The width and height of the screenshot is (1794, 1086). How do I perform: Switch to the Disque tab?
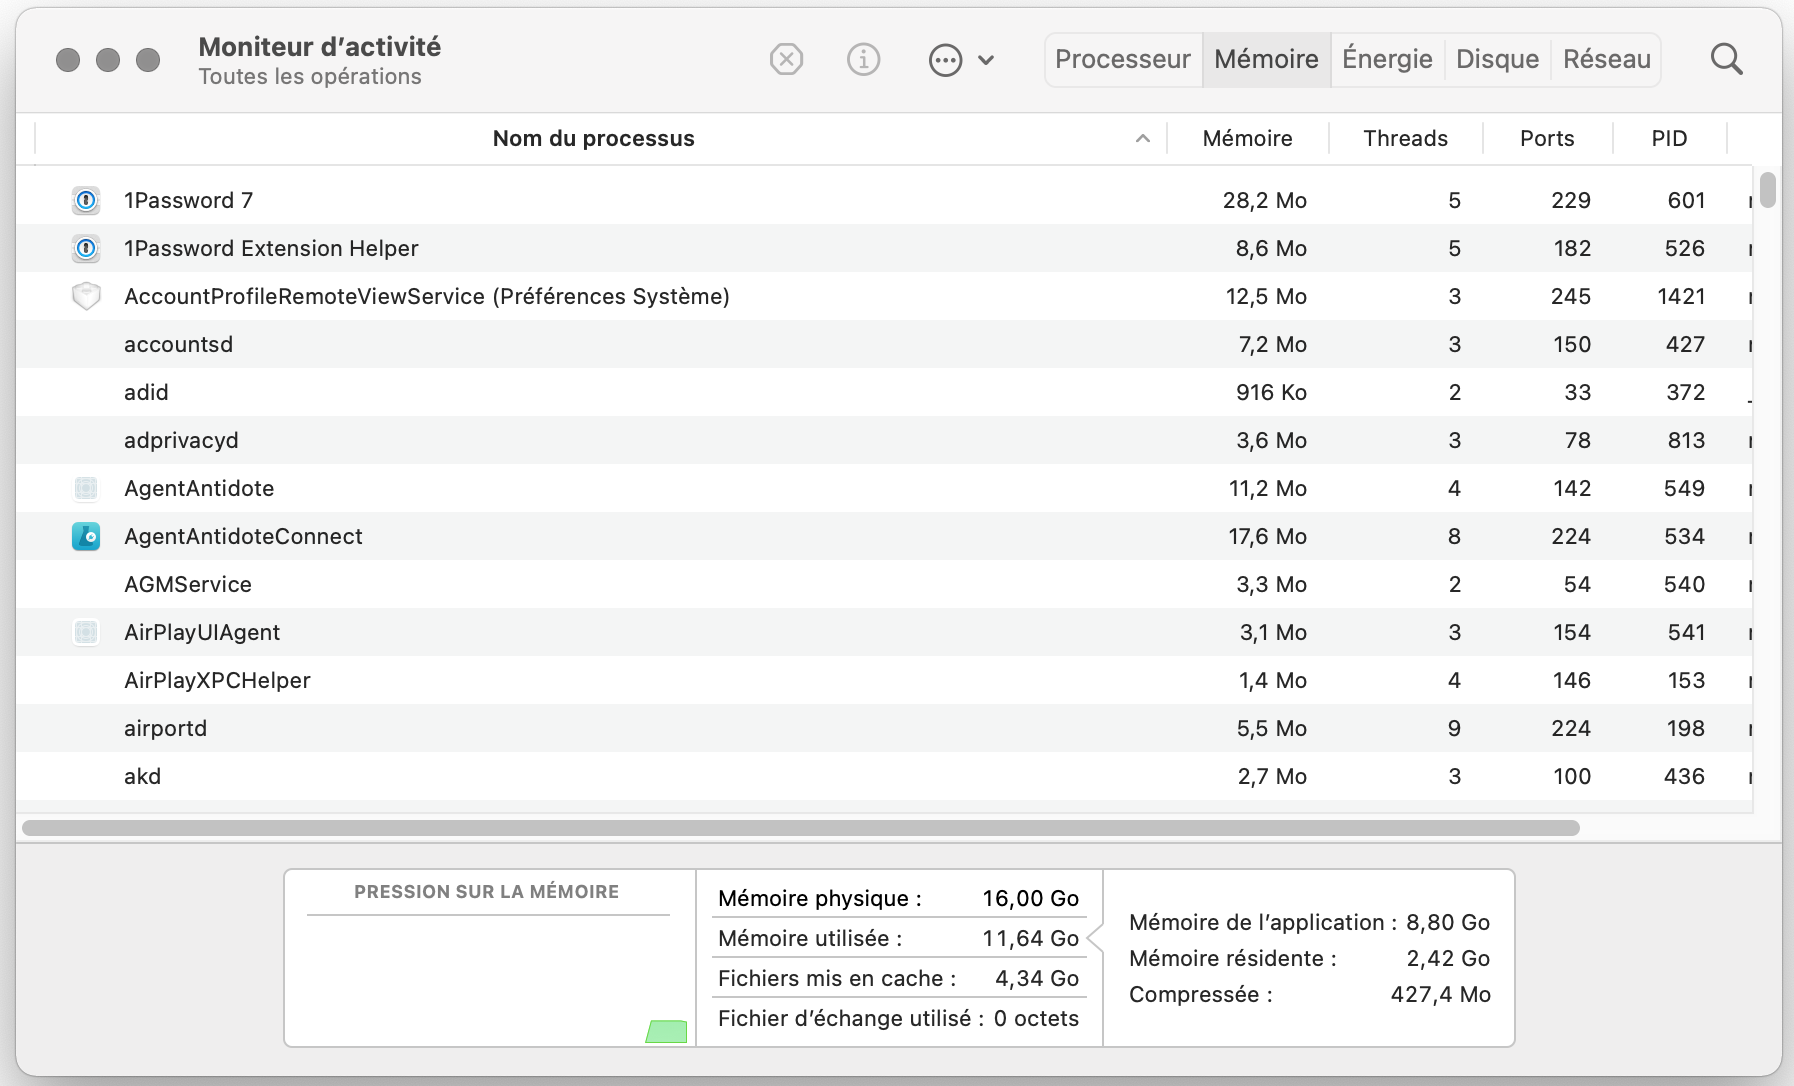click(1497, 60)
